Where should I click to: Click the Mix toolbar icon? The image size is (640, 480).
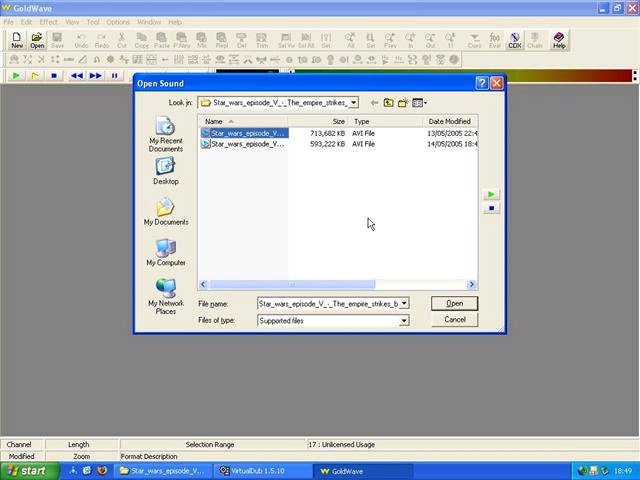(202, 40)
